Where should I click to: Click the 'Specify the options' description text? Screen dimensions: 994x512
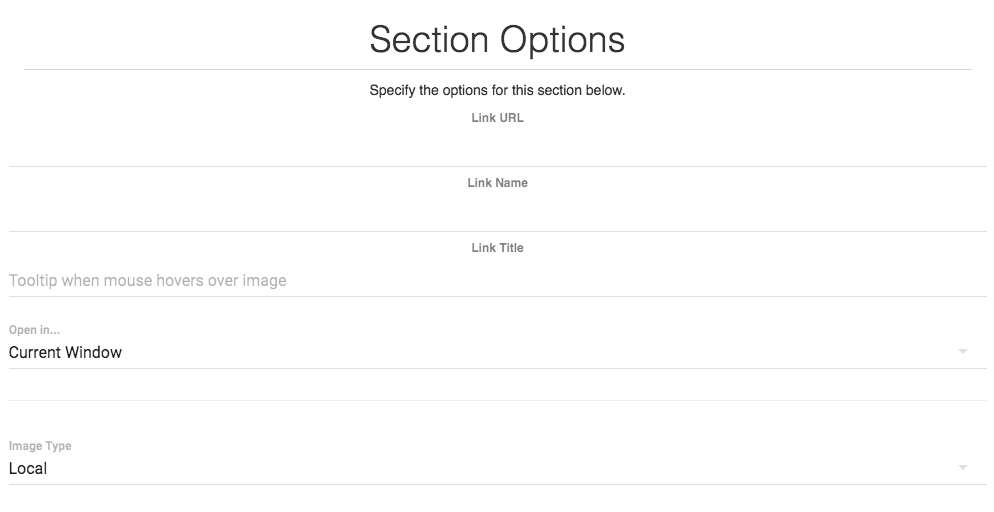coord(497,90)
